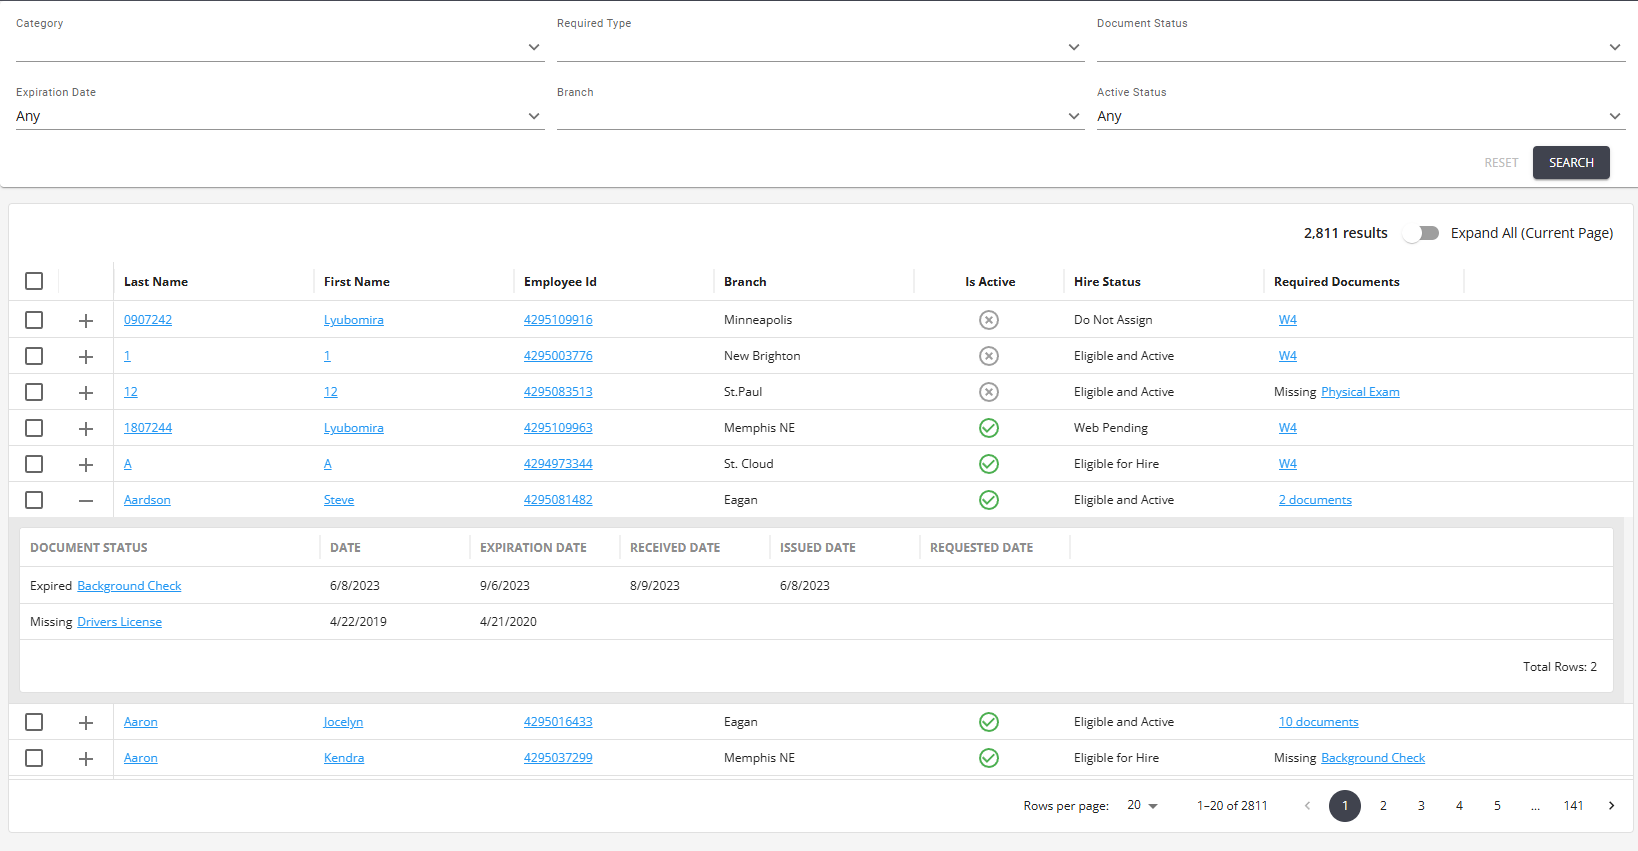Click the Hire Status column header
The image size is (1638, 851).
[1107, 282]
